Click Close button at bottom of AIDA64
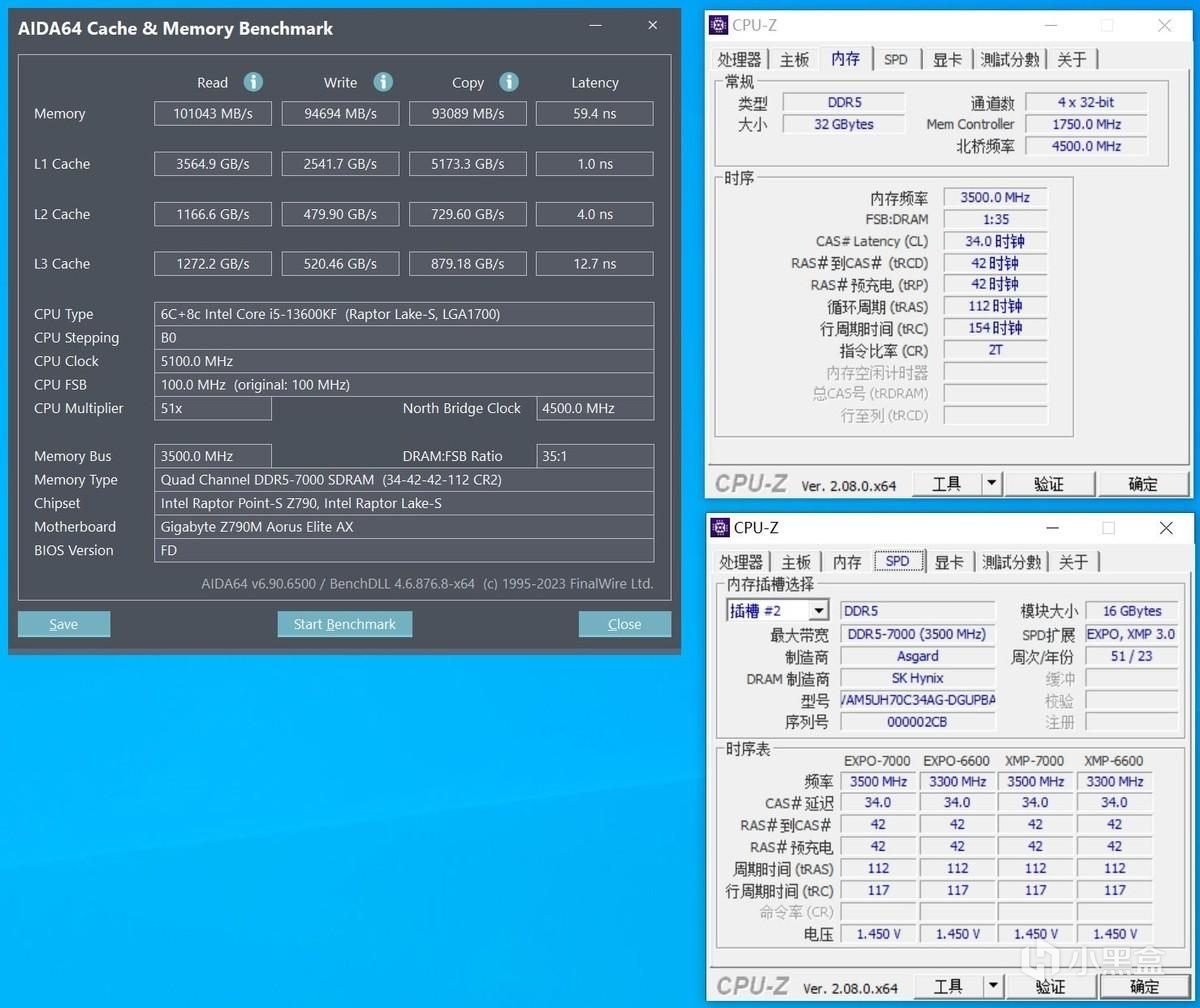Image resolution: width=1200 pixels, height=1008 pixels. (625, 624)
